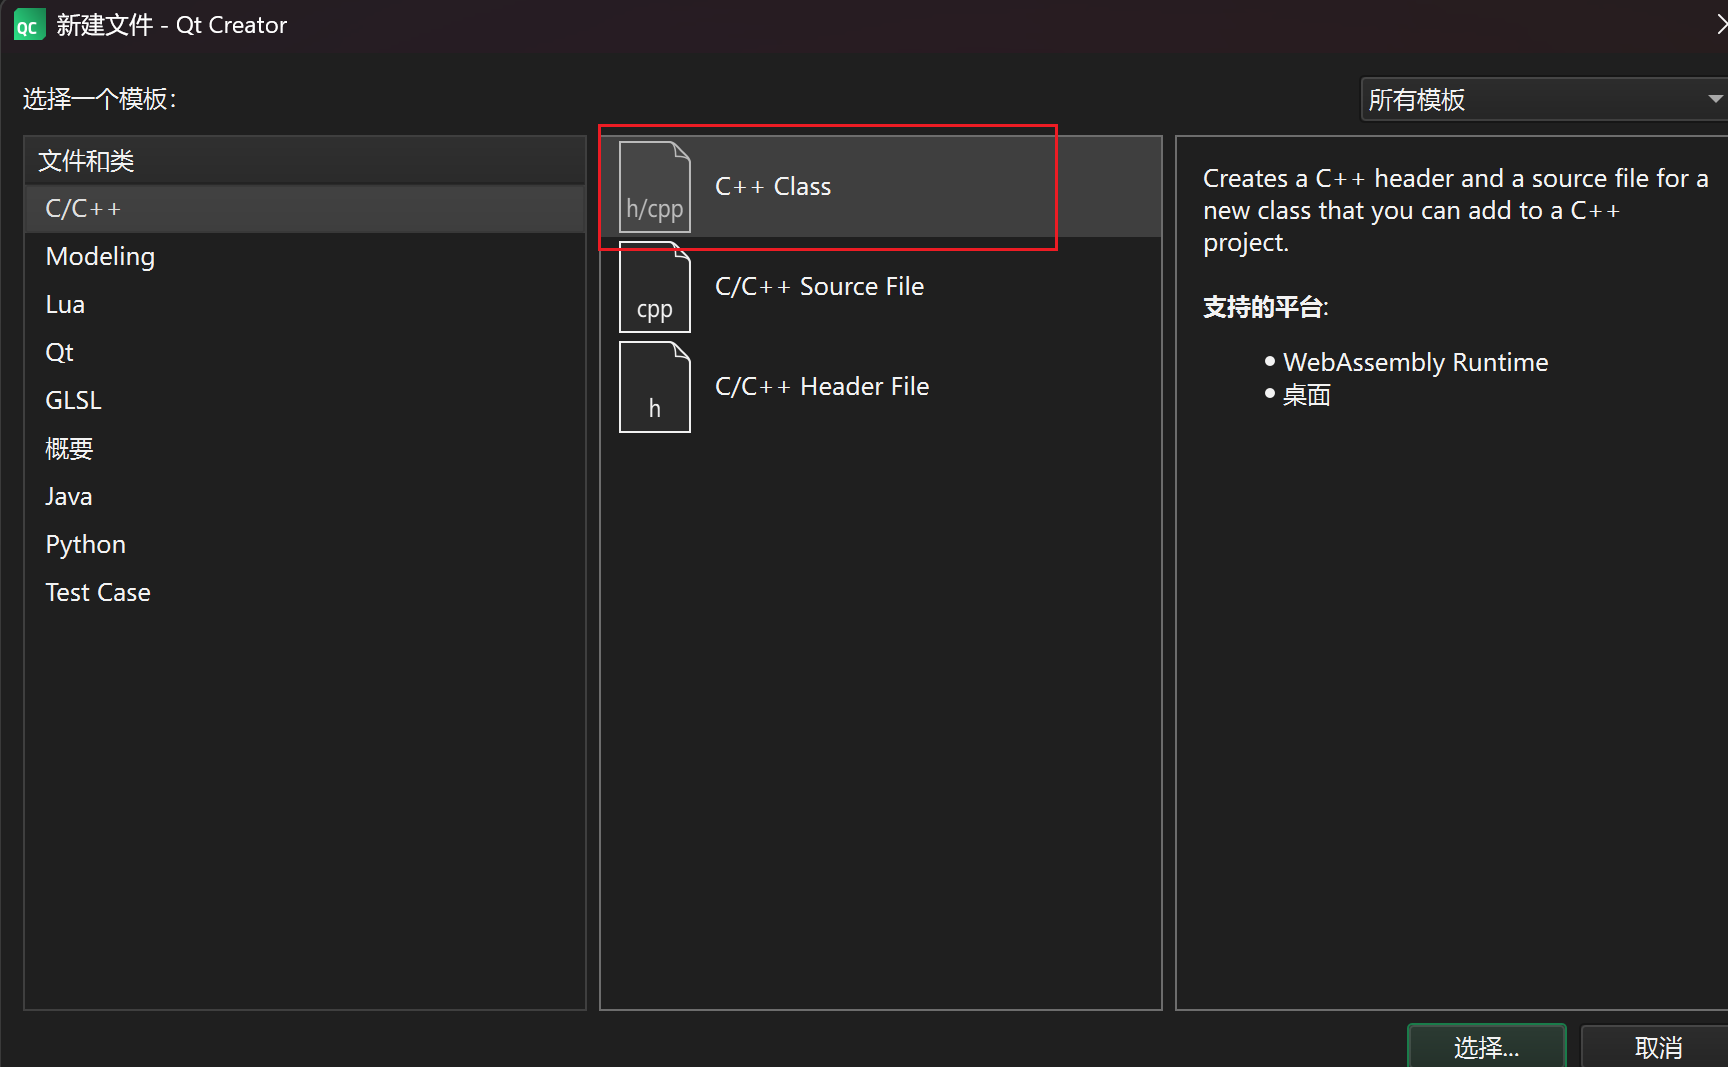This screenshot has width=1728, height=1067.
Task: Click the h header file icon
Action: point(655,387)
